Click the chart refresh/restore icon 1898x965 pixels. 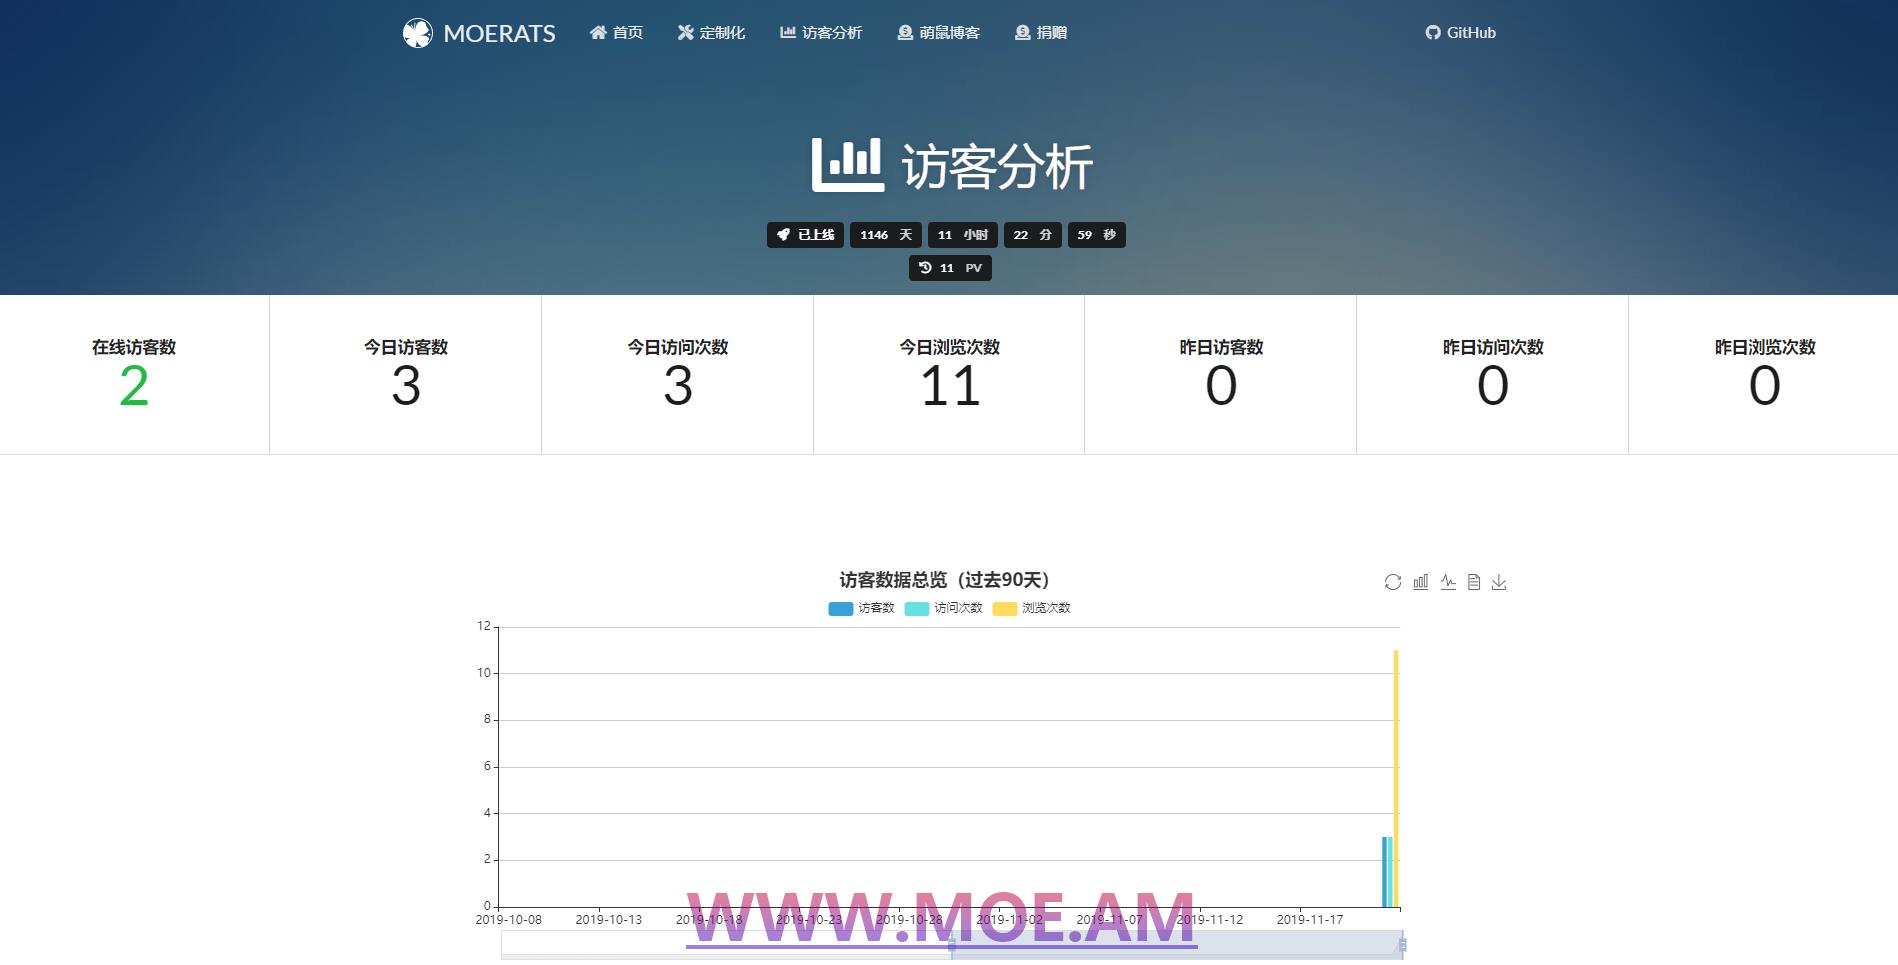[1393, 582]
